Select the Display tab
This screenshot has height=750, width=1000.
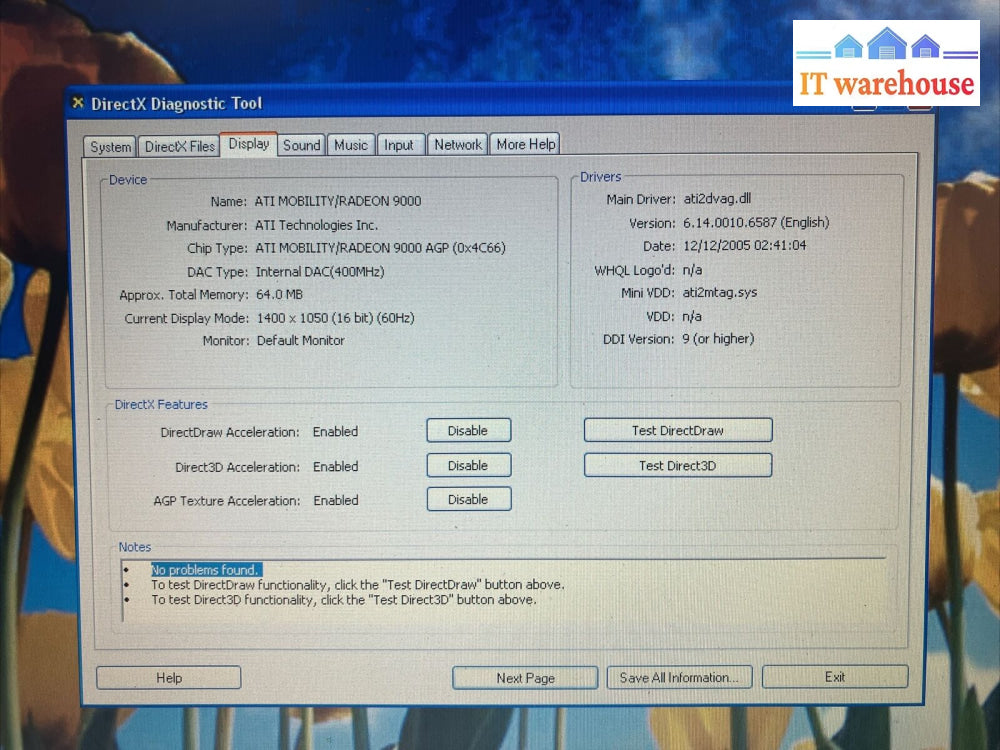248,144
